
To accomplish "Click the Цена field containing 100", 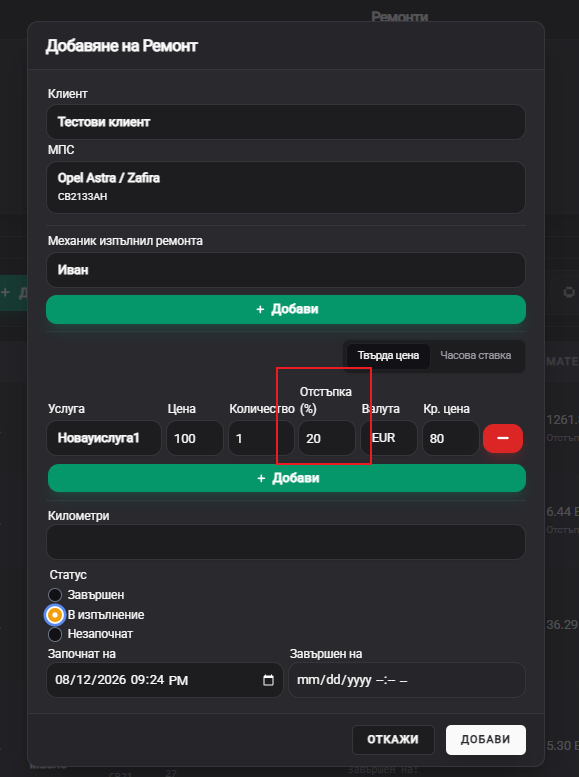I will (195, 438).
